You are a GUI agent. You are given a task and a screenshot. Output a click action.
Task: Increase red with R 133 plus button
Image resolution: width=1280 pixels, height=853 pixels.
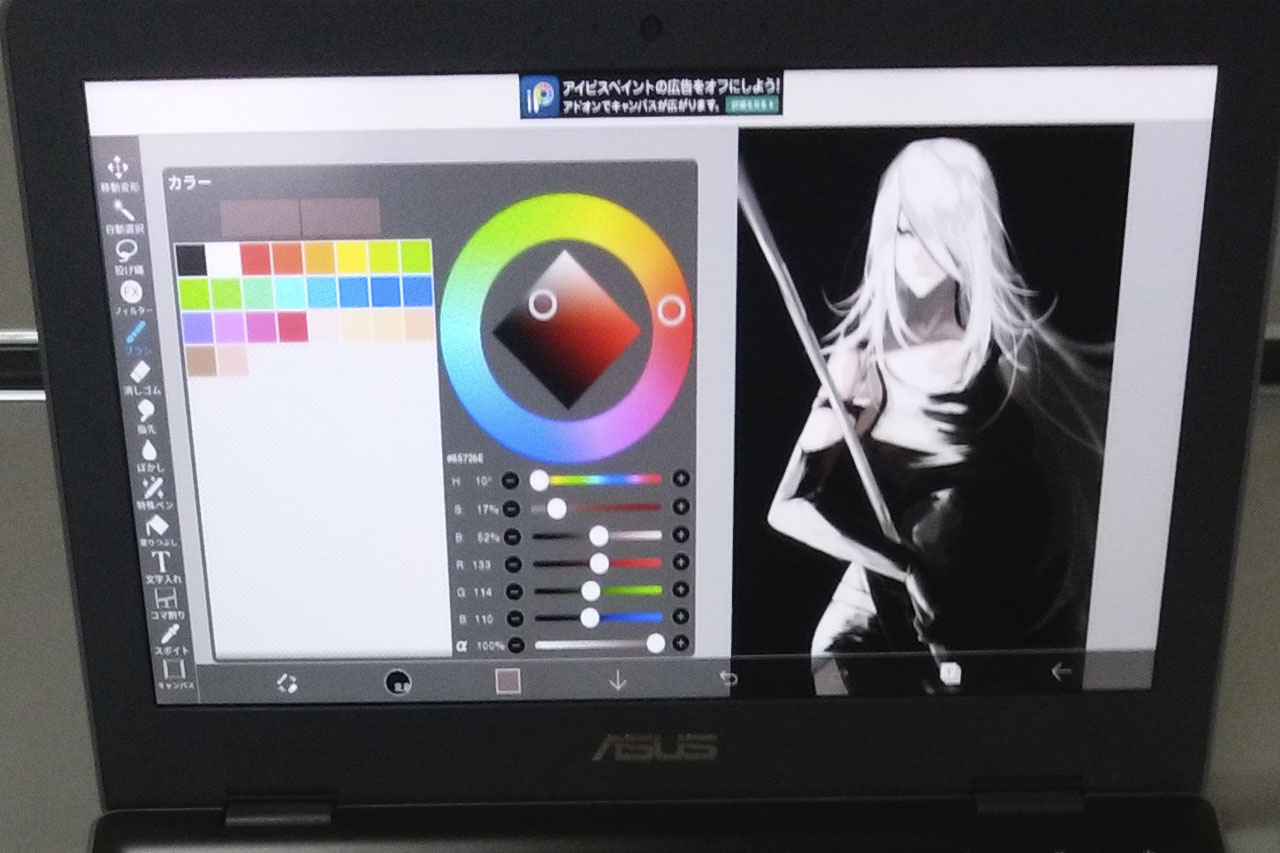tap(681, 563)
